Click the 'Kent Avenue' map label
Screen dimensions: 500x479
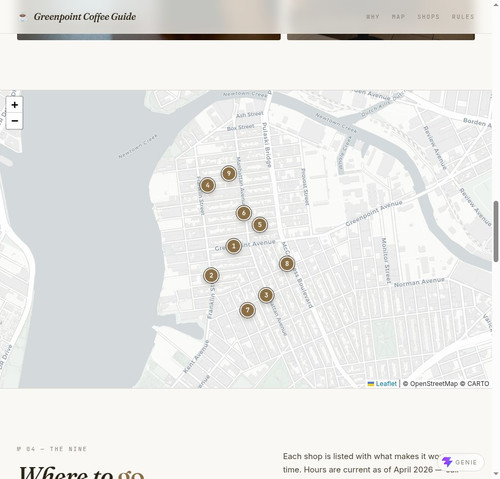pyautogui.click(x=196, y=356)
